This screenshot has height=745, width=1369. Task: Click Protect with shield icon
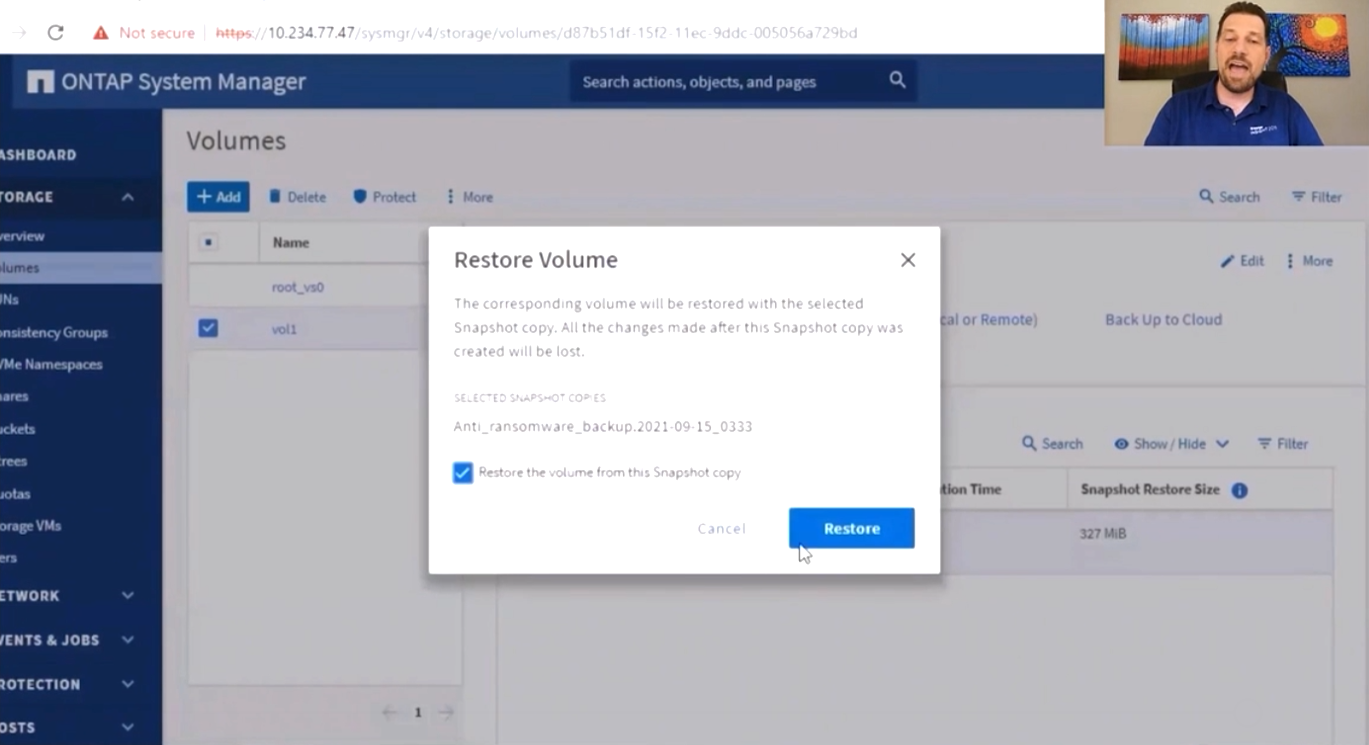point(385,197)
